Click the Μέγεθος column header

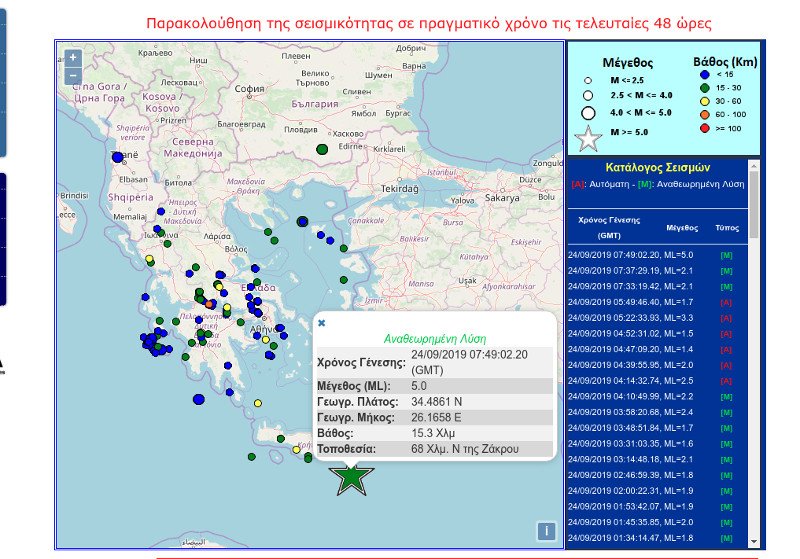(x=682, y=227)
